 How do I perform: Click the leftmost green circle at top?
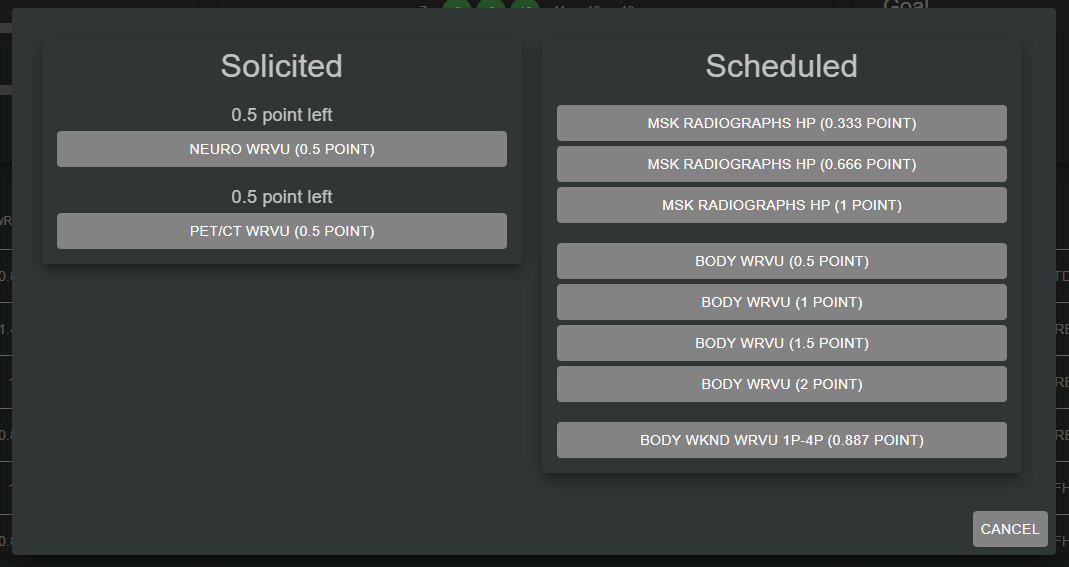[x=457, y=5]
